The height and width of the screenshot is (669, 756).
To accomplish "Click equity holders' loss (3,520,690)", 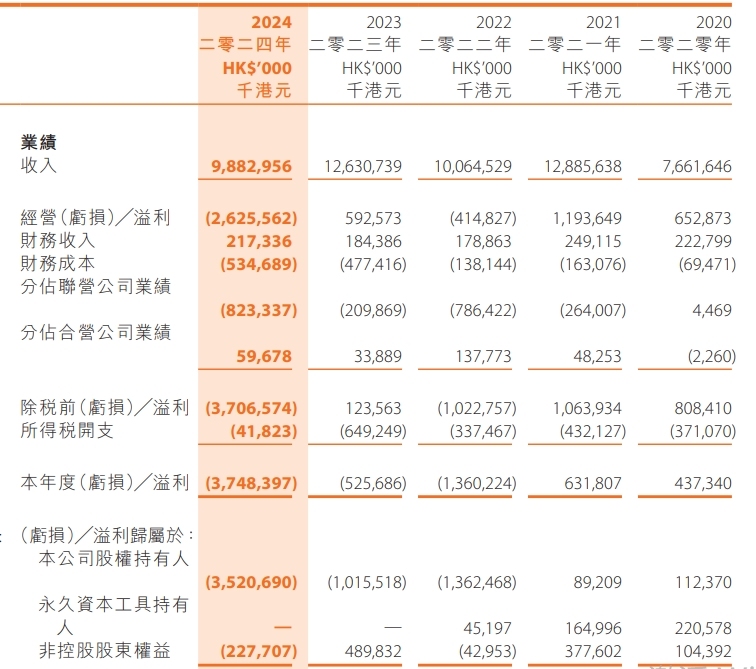I will [x=251, y=582].
